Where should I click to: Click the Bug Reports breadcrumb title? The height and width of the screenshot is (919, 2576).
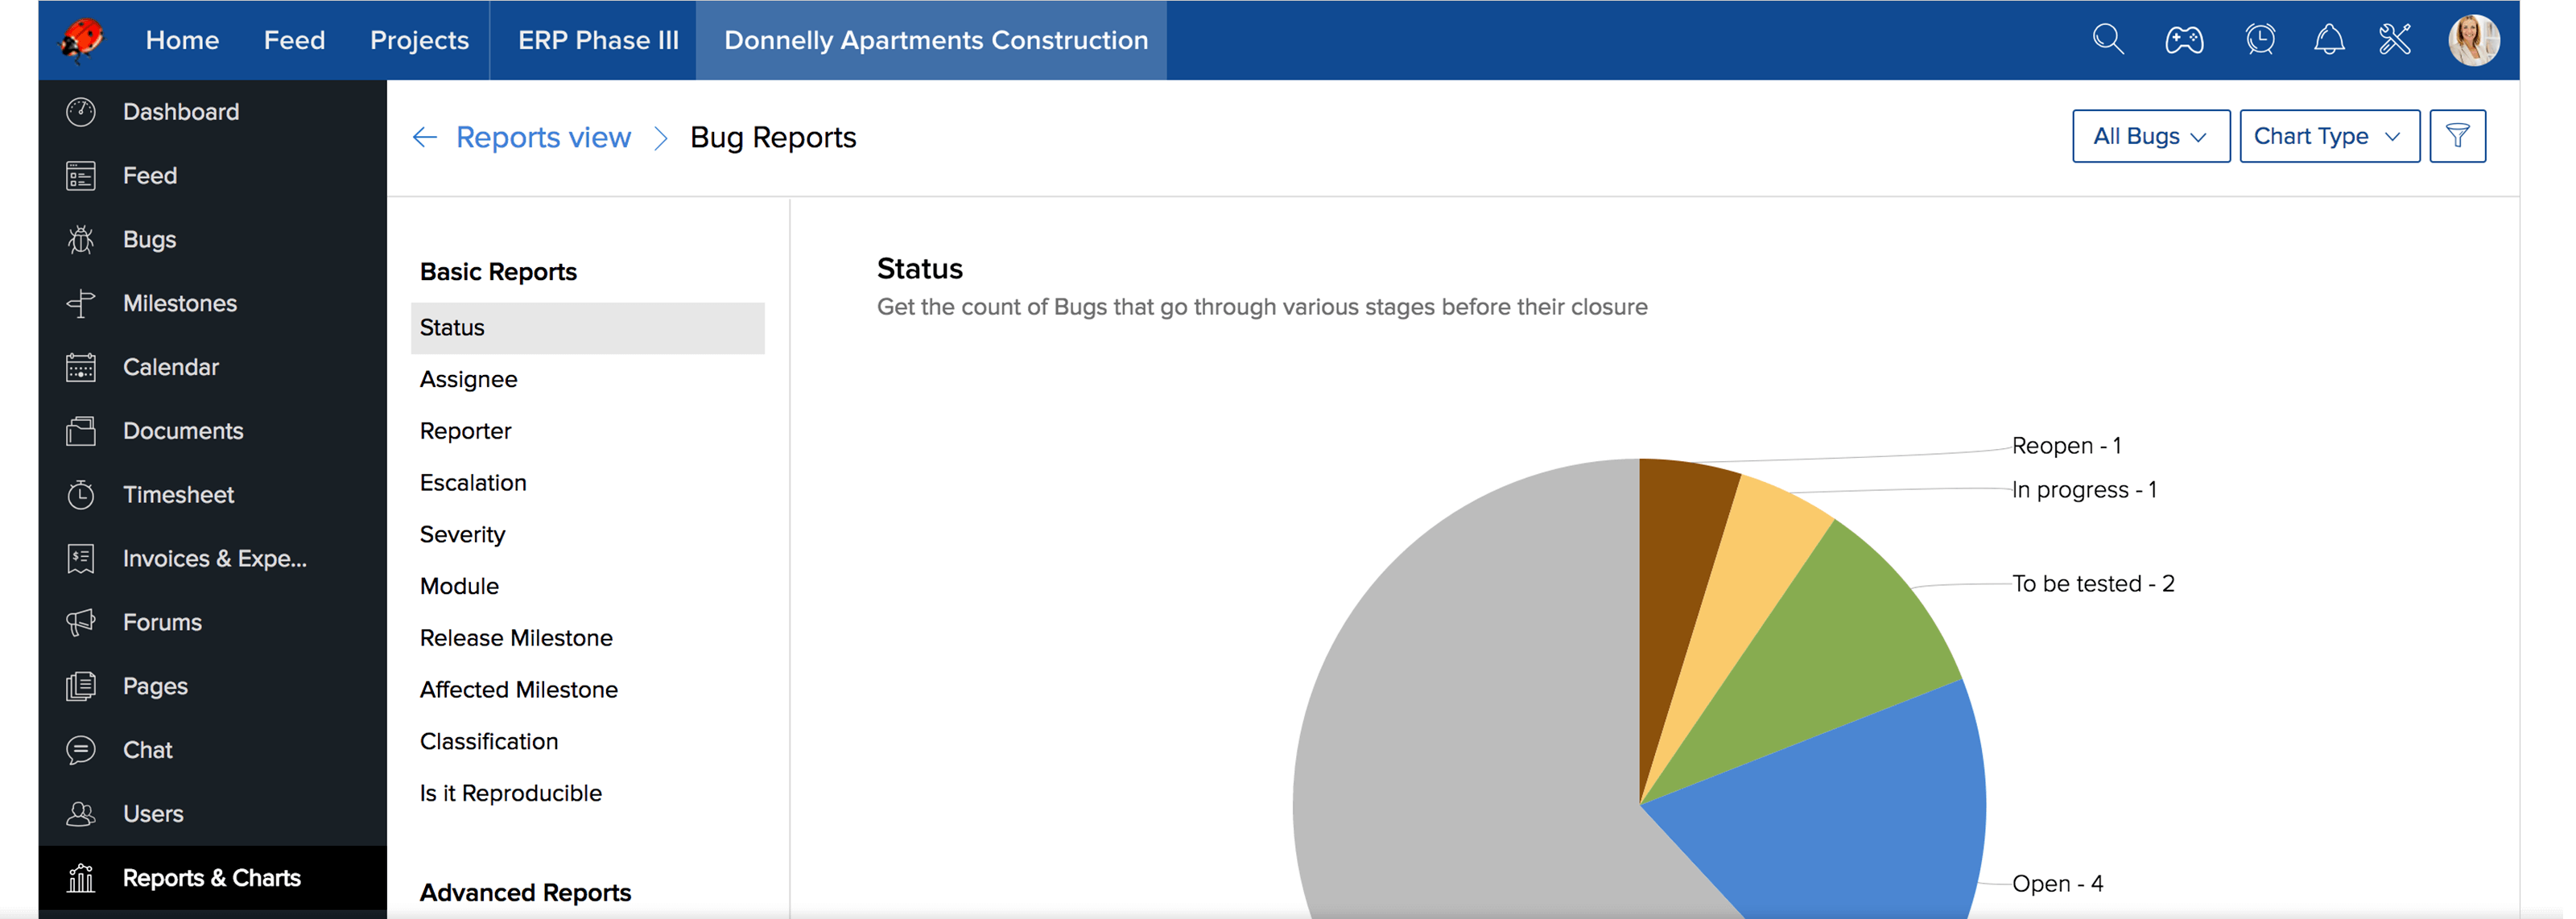click(773, 137)
